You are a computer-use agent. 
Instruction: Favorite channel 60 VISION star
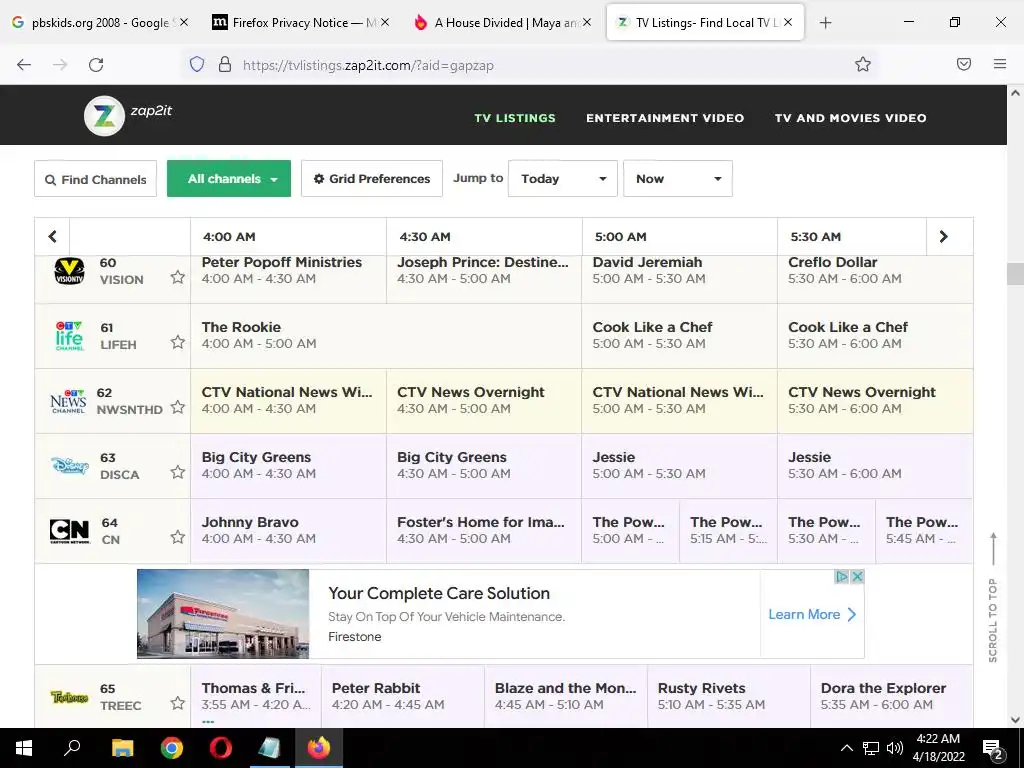click(x=178, y=277)
